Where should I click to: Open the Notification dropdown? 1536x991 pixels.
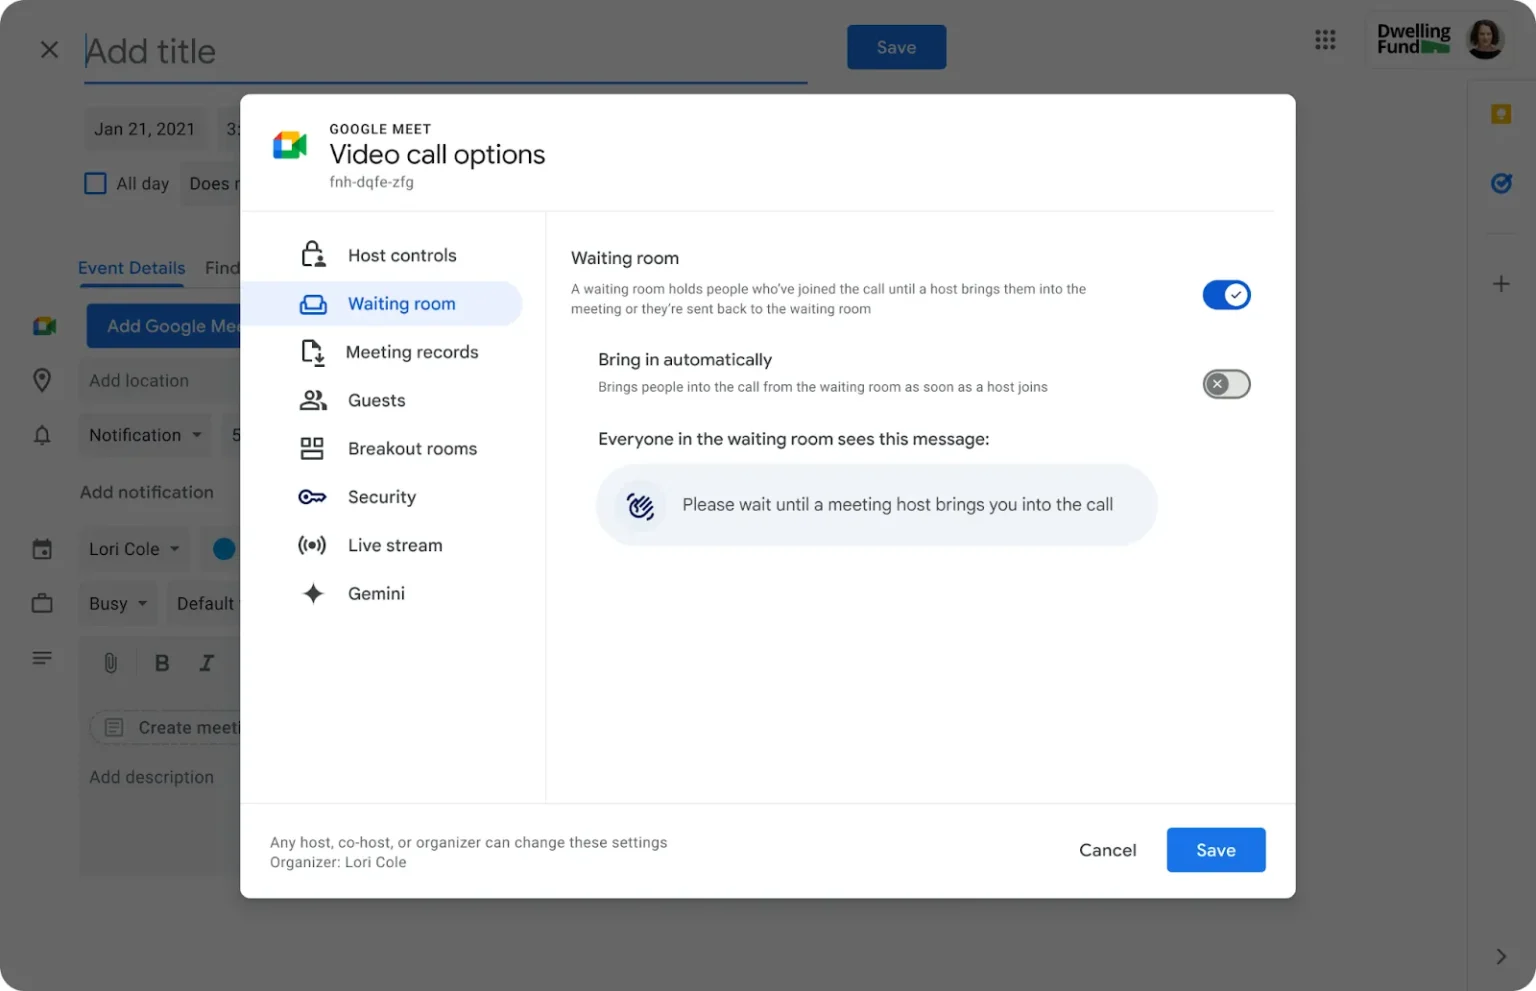[x=144, y=435]
